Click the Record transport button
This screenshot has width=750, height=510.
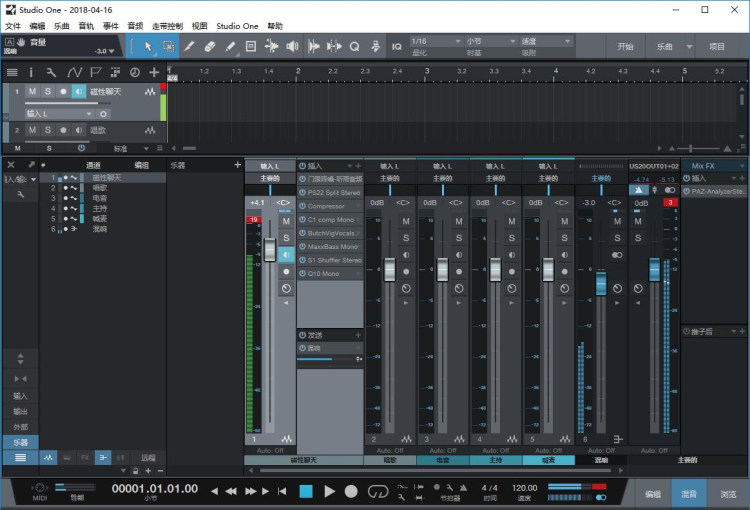351,491
